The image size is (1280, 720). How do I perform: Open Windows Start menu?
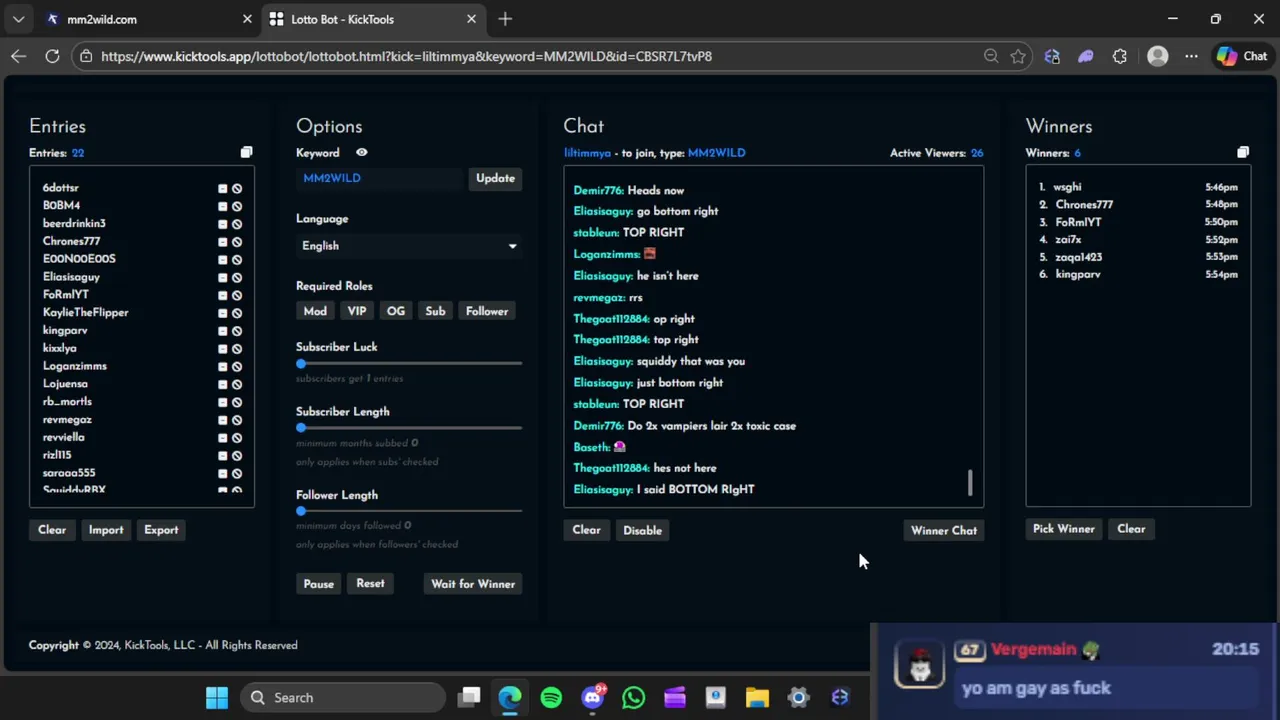[x=216, y=697]
